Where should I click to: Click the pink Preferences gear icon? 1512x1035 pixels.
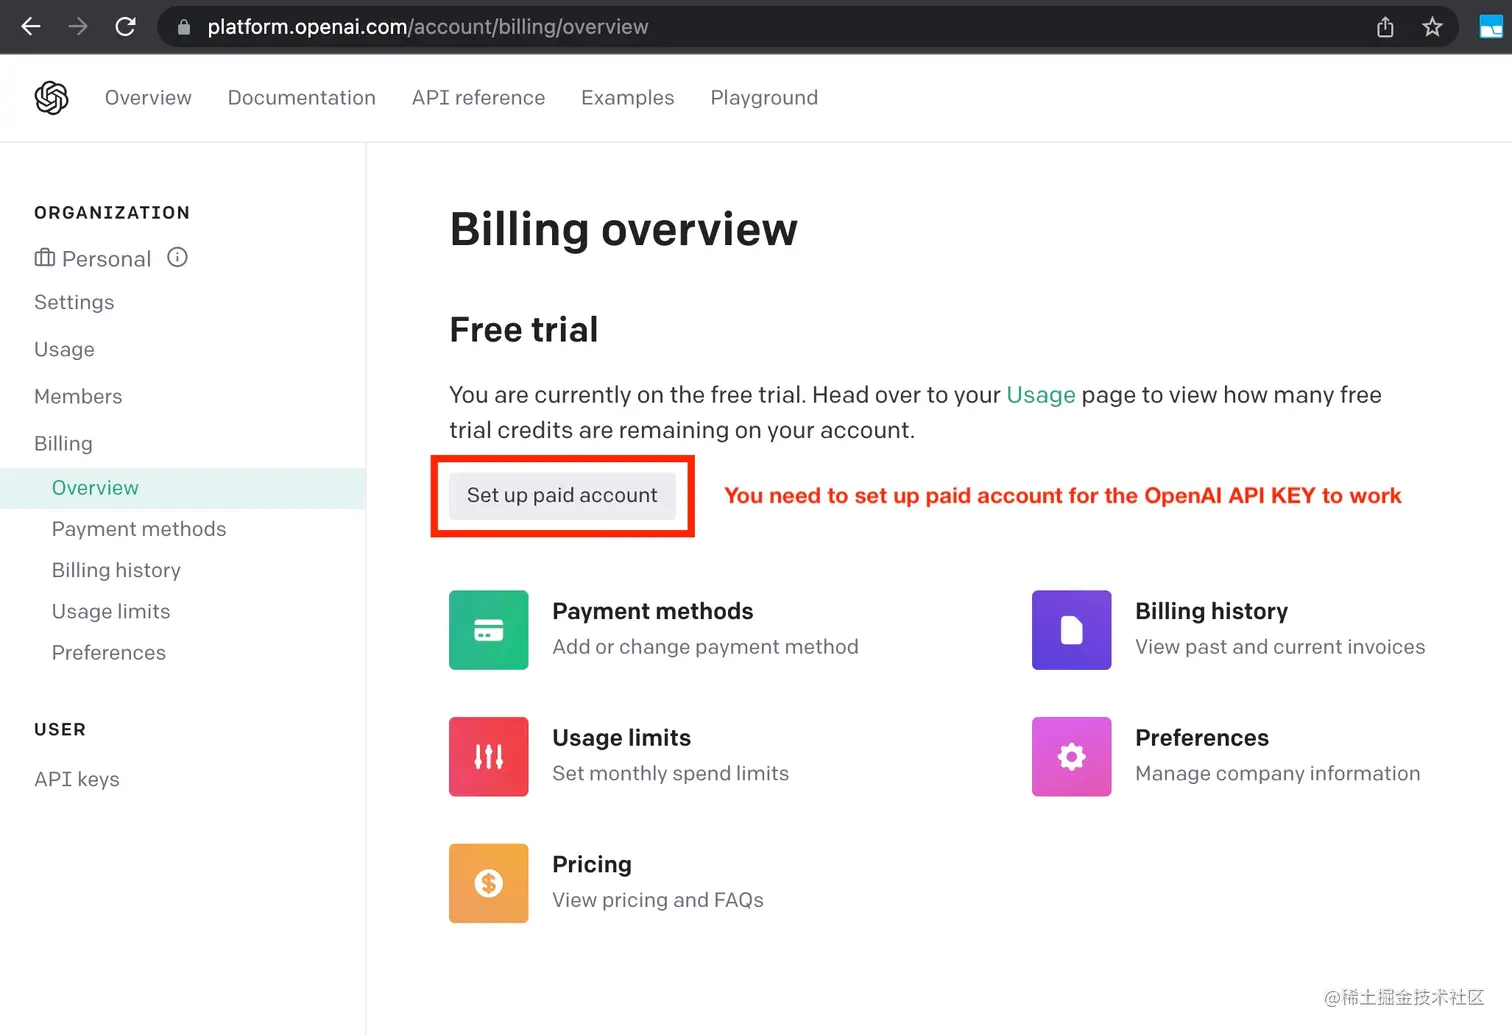pos(1071,757)
